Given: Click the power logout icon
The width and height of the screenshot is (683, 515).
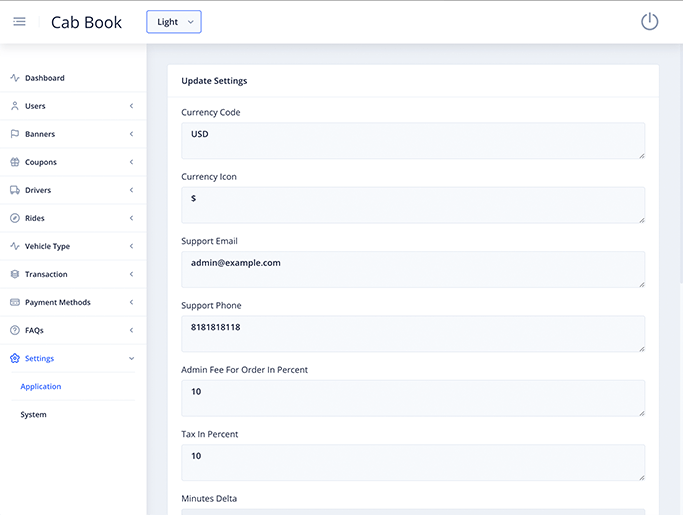Looking at the screenshot, I should [x=649, y=22].
